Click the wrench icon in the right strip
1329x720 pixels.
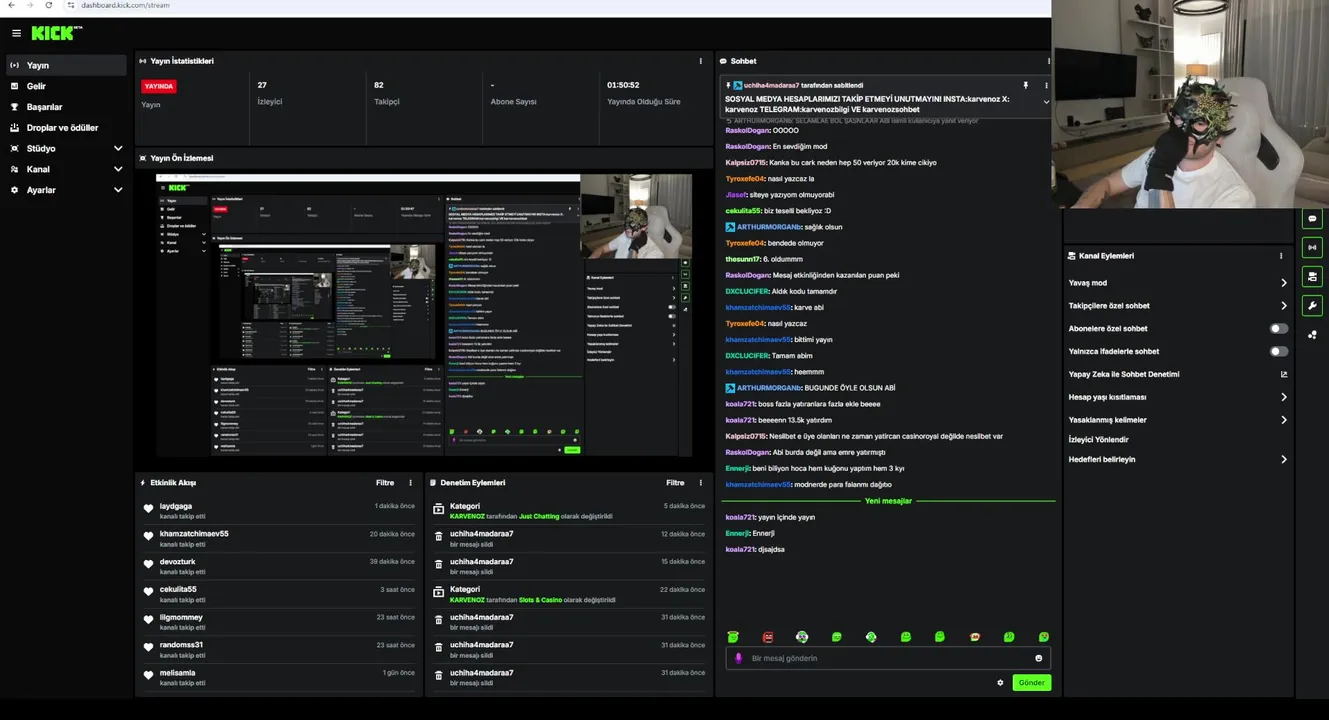pos(1312,305)
